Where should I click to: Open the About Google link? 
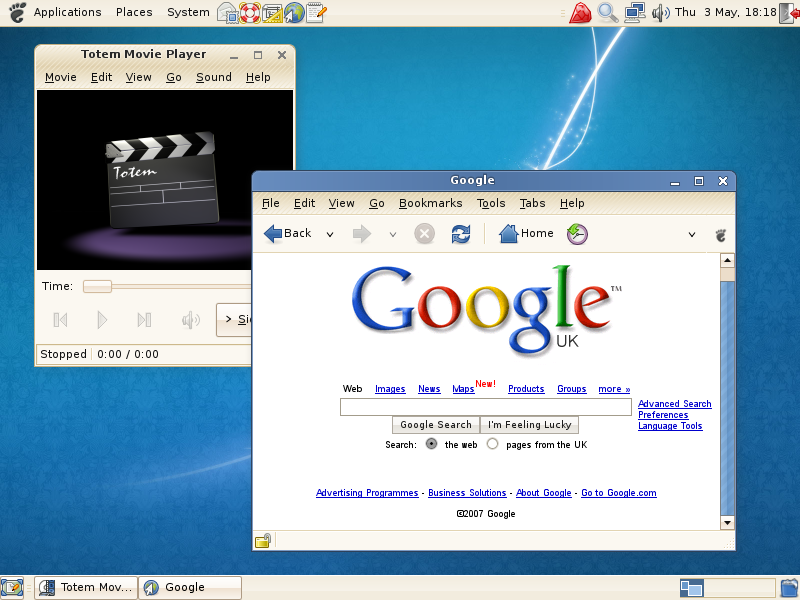(x=543, y=493)
